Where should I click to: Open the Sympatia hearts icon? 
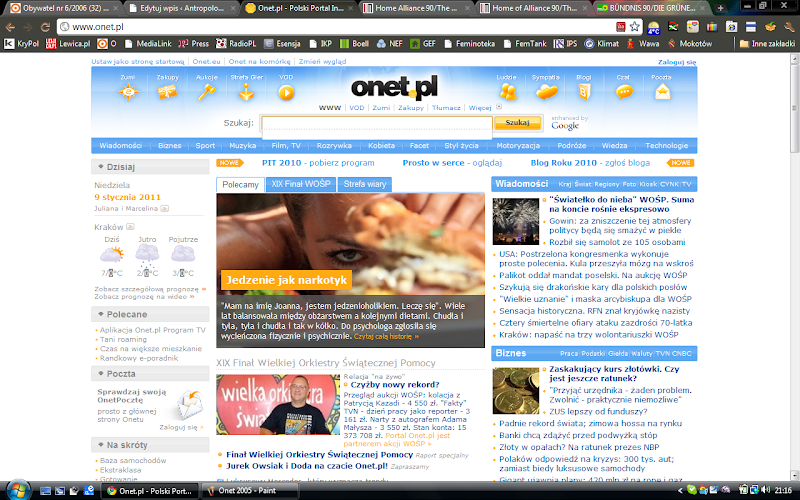pyautogui.click(x=546, y=92)
